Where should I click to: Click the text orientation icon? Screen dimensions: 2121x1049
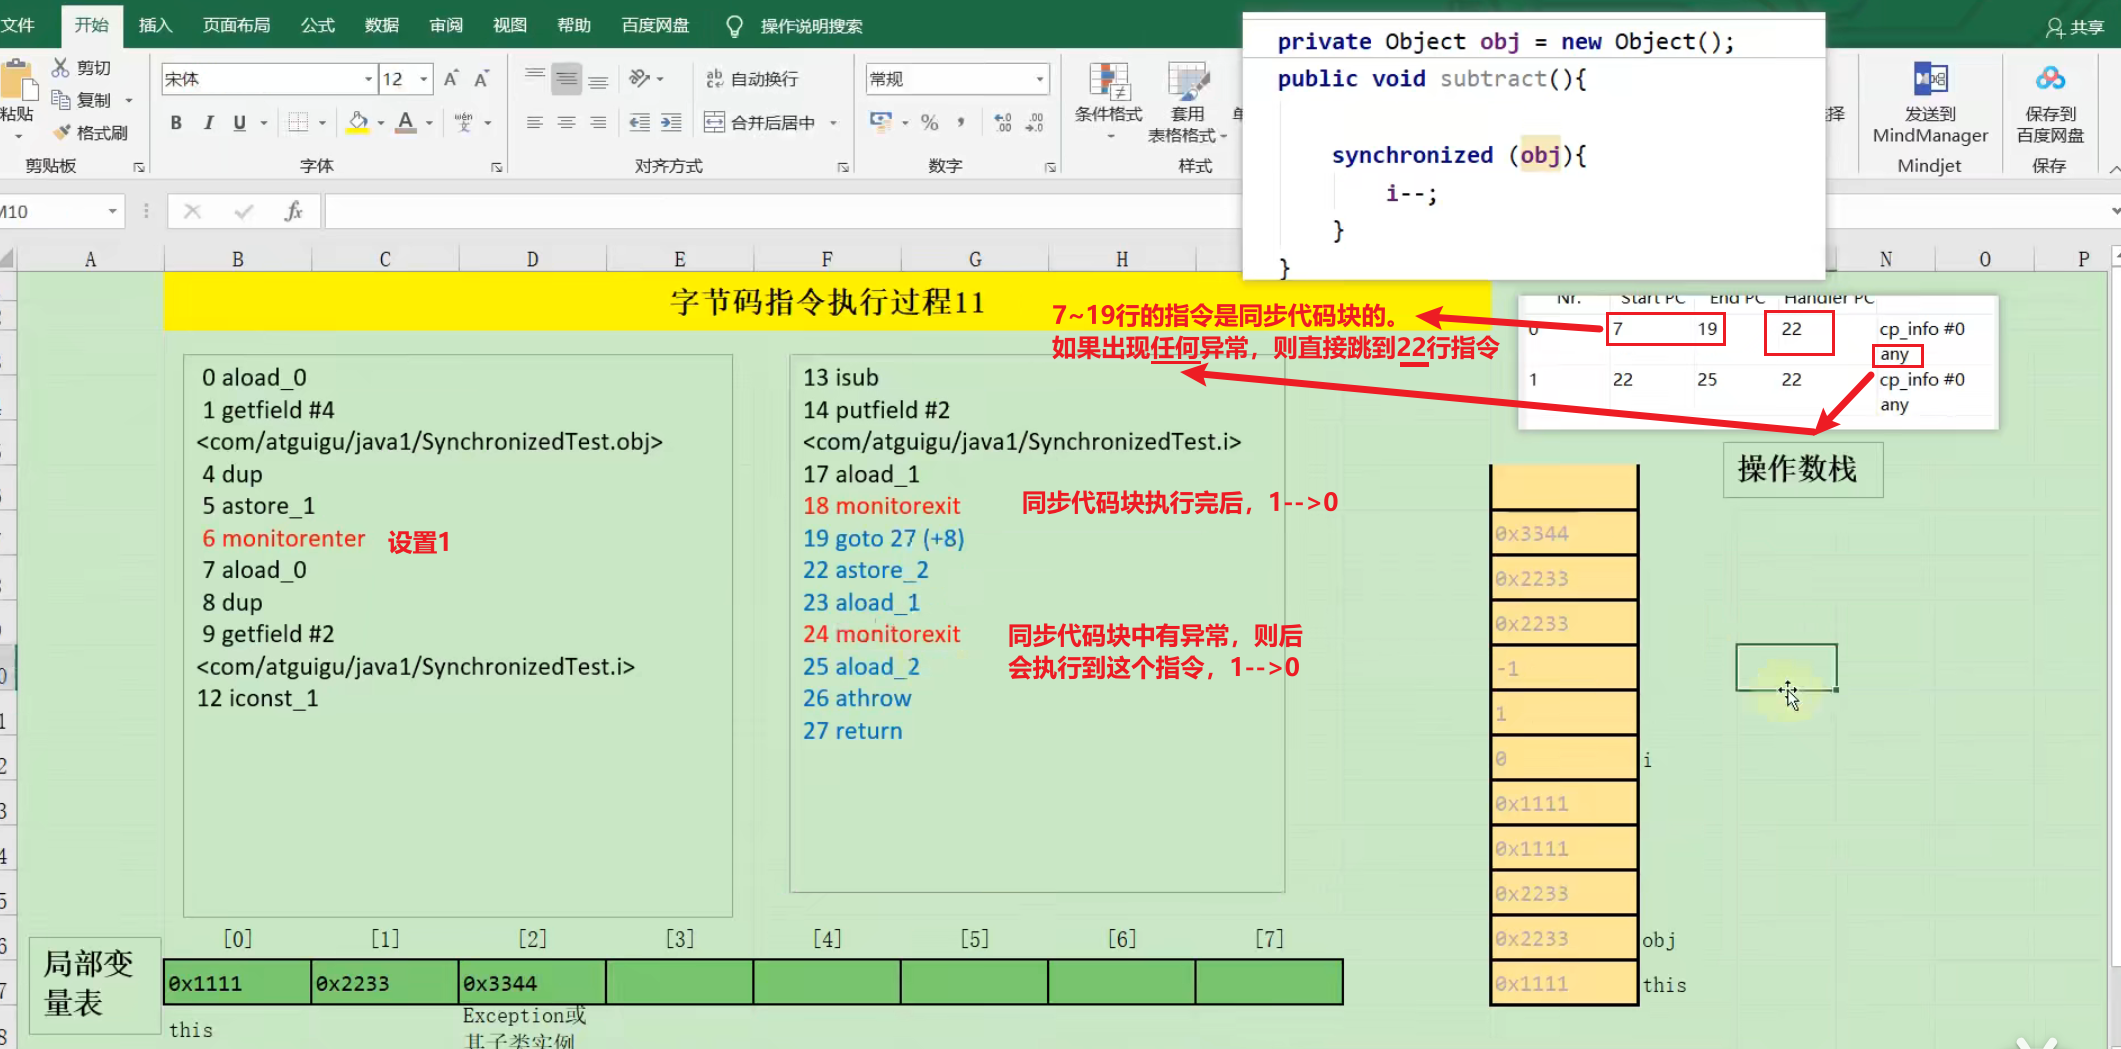[640, 79]
